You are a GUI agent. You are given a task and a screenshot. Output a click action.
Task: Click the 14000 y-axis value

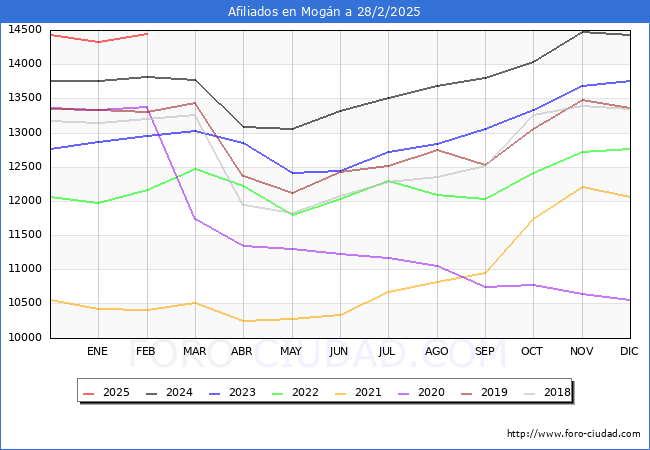pos(25,64)
